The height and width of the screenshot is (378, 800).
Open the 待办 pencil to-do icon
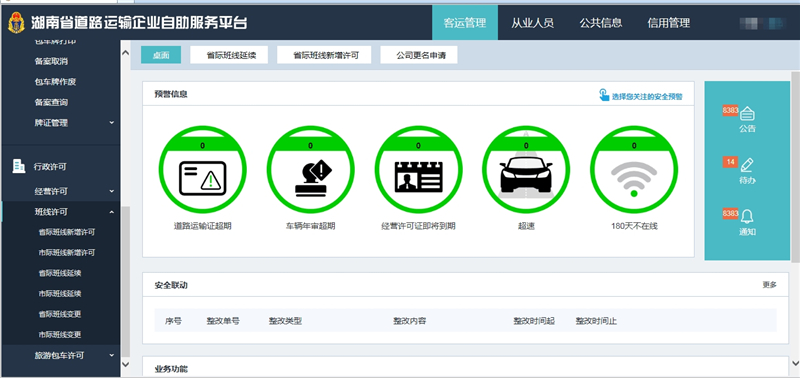pyautogui.click(x=747, y=165)
